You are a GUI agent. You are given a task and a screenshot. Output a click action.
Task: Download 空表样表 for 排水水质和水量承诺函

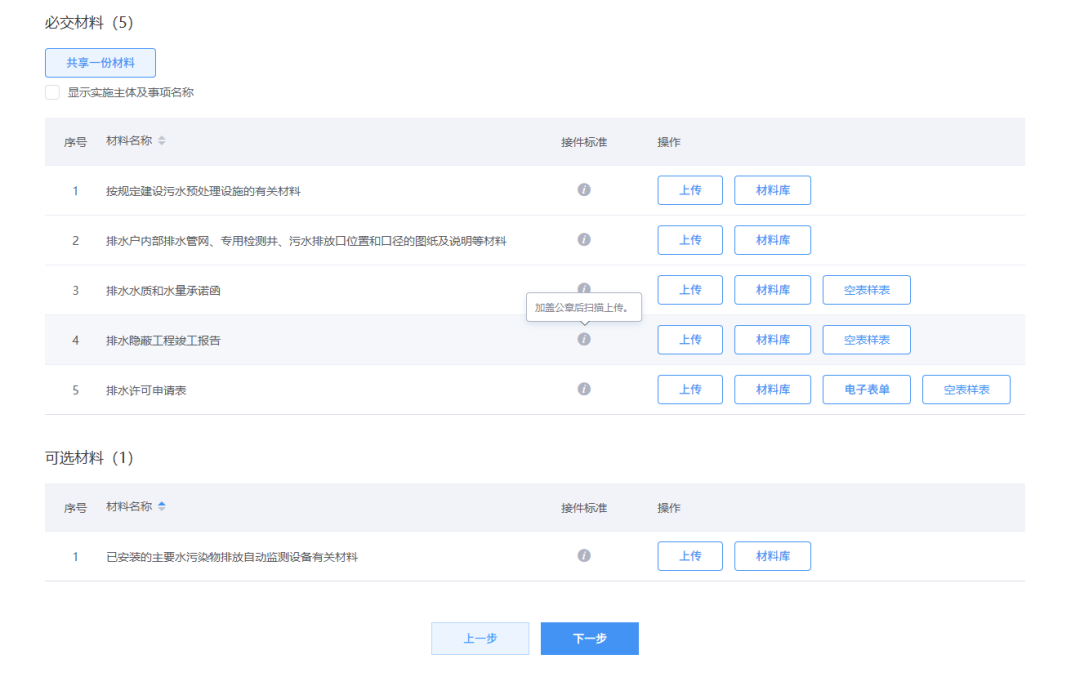[x=866, y=290]
